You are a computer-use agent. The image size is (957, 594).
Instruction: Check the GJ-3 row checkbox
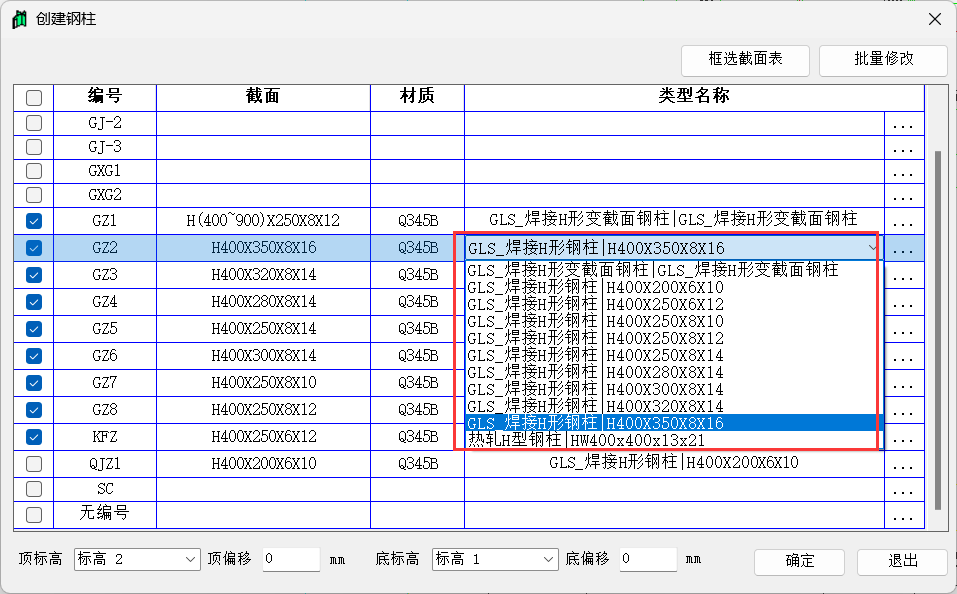point(34,147)
